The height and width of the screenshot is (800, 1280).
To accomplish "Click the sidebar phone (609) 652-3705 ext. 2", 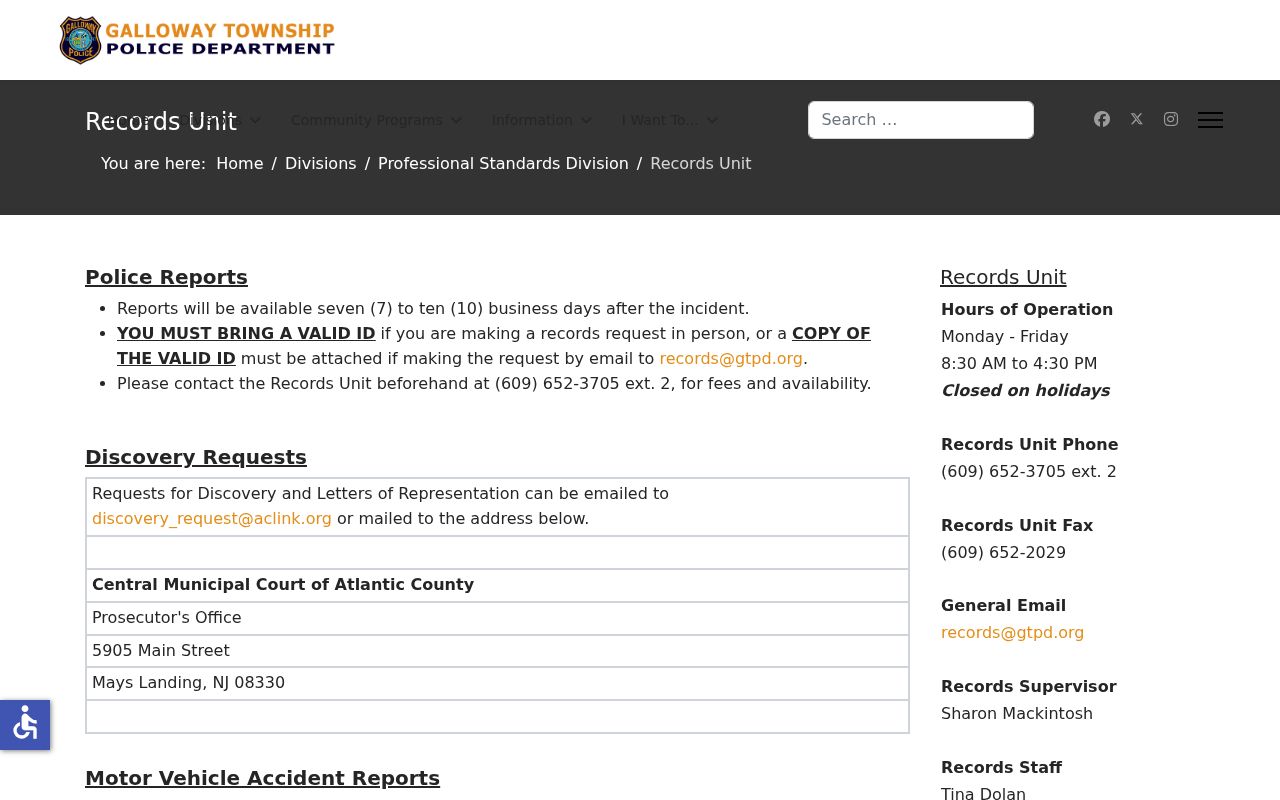I will click(x=1028, y=471).
